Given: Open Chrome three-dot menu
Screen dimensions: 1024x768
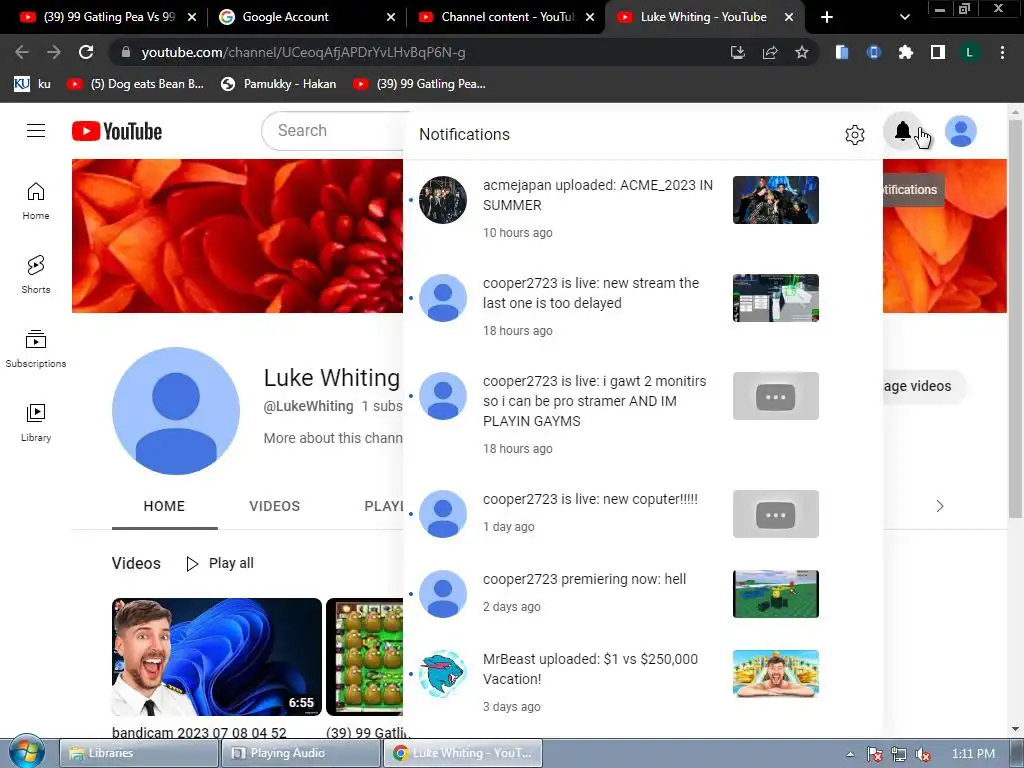Looking at the screenshot, I should coord(1002,52).
